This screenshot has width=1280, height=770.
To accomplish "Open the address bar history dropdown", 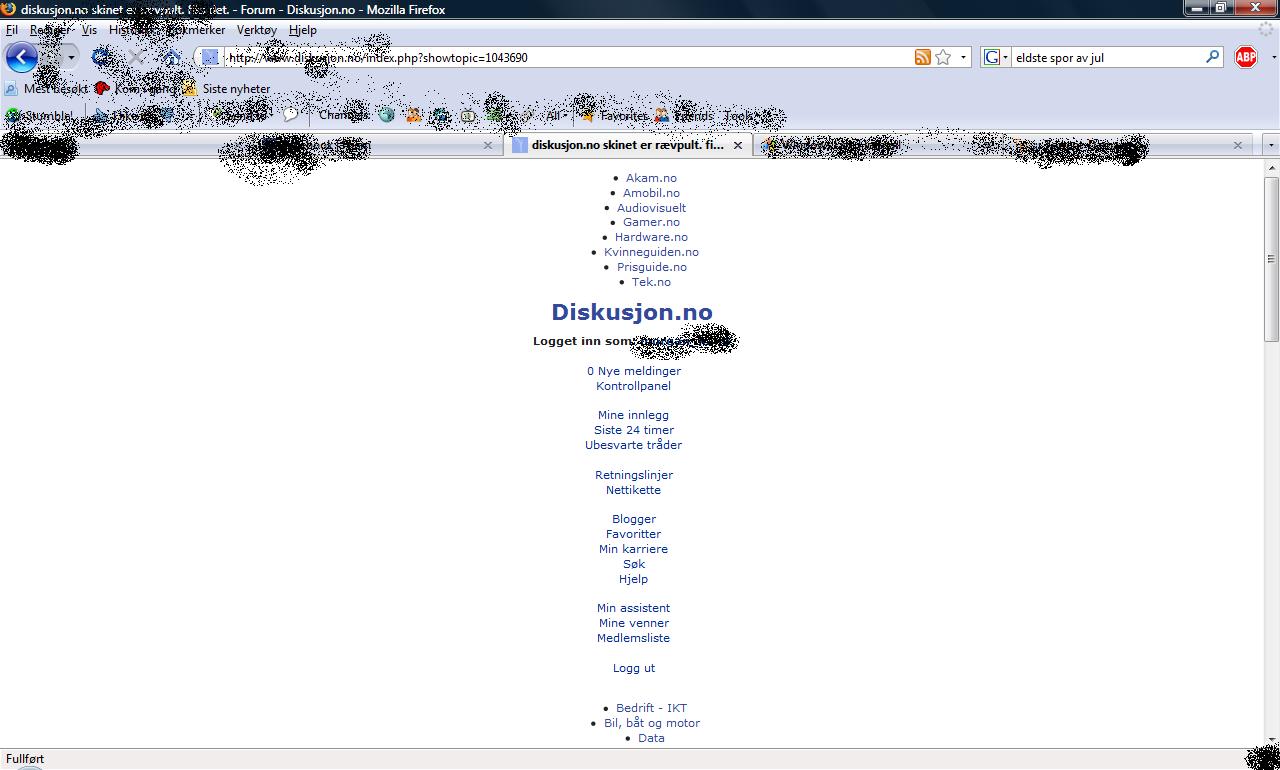I will coord(964,57).
